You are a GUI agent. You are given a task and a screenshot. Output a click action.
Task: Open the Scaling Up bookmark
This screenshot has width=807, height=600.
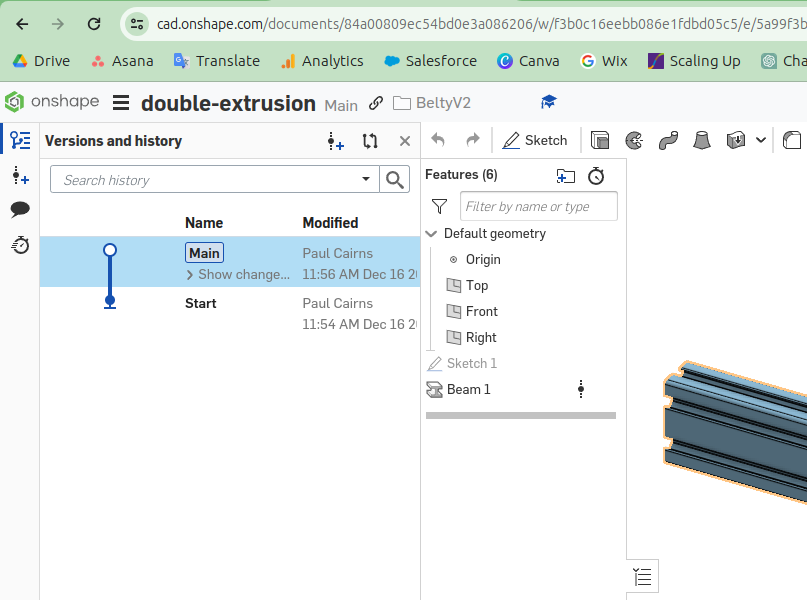pos(694,61)
